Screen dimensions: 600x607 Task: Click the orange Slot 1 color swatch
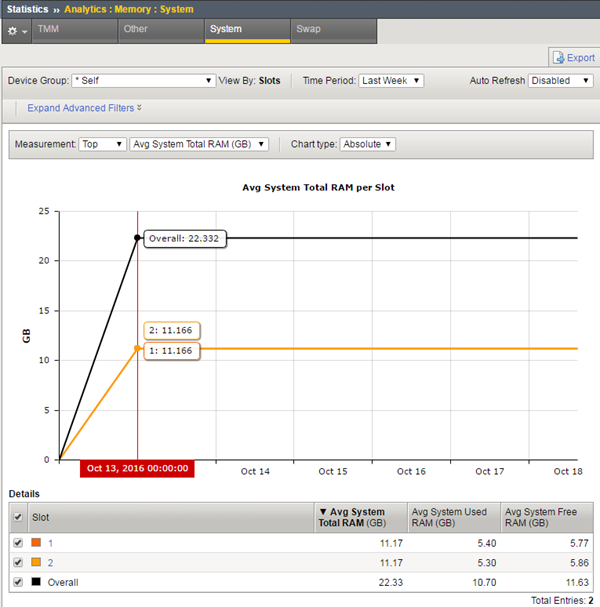pyautogui.click(x=39, y=543)
